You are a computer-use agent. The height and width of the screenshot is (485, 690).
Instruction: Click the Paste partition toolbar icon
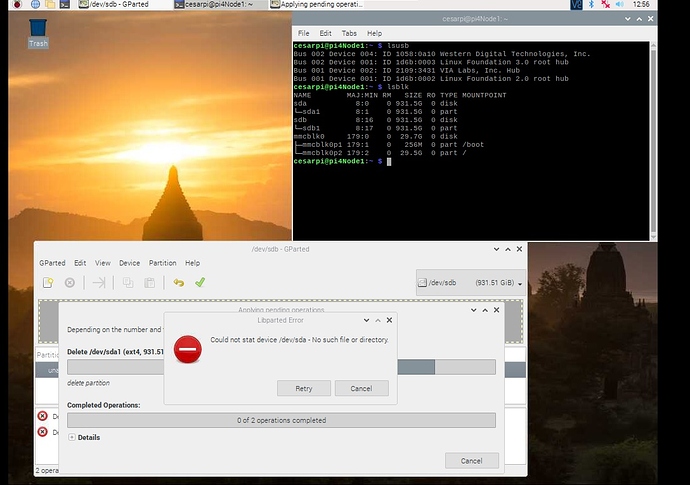click(150, 283)
